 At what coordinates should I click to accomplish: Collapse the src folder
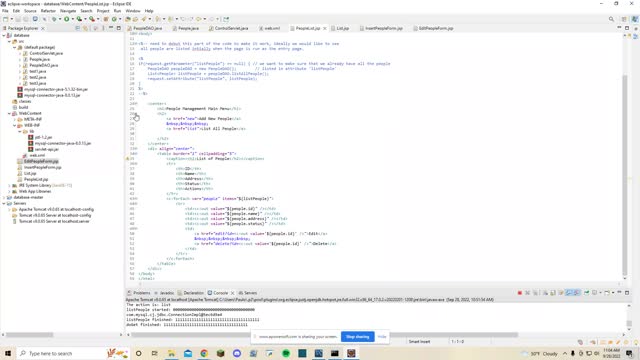pyautogui.click(x=9, y=41)
